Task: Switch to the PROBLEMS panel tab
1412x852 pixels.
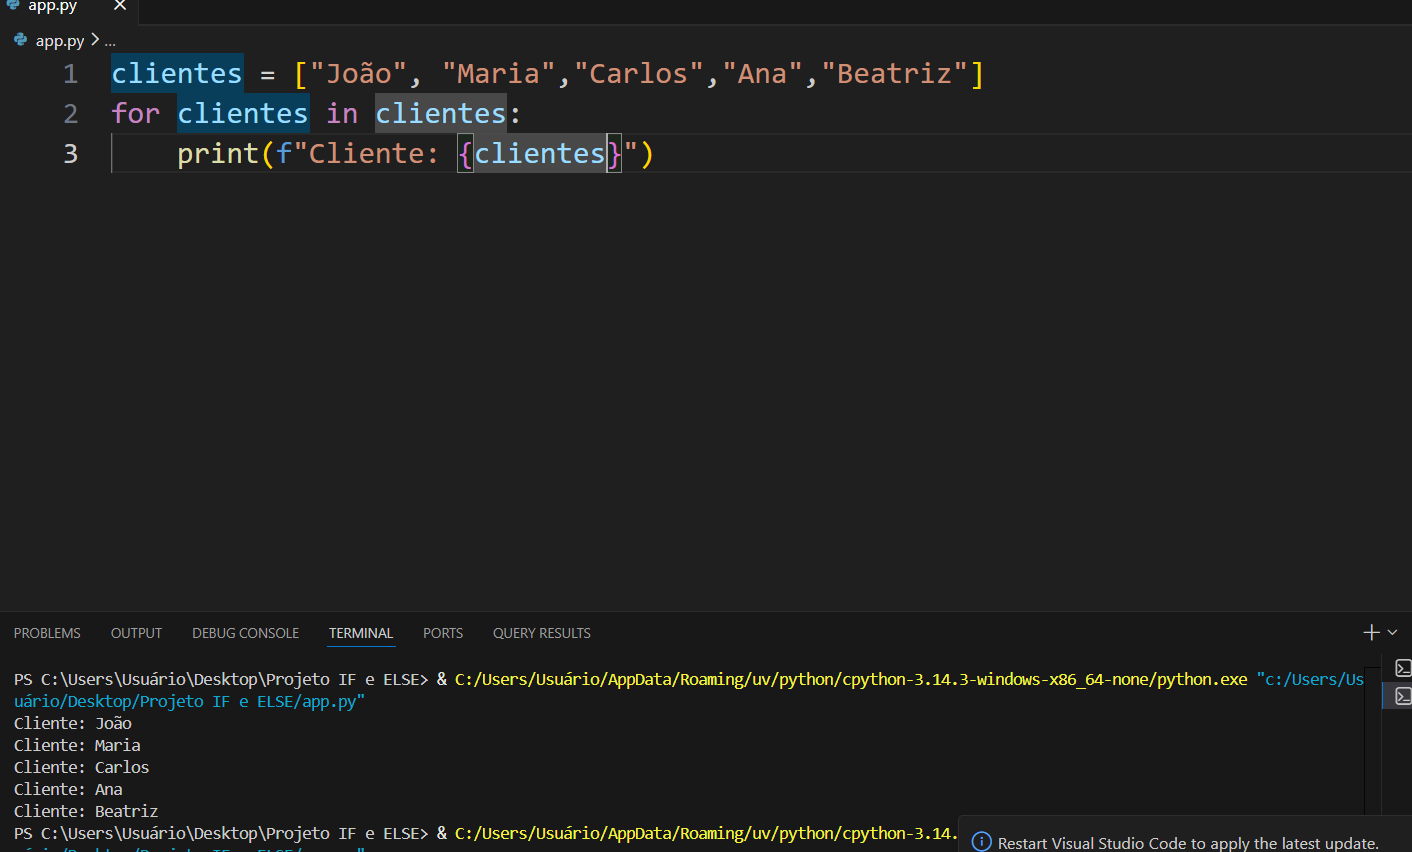Action: 47,633
